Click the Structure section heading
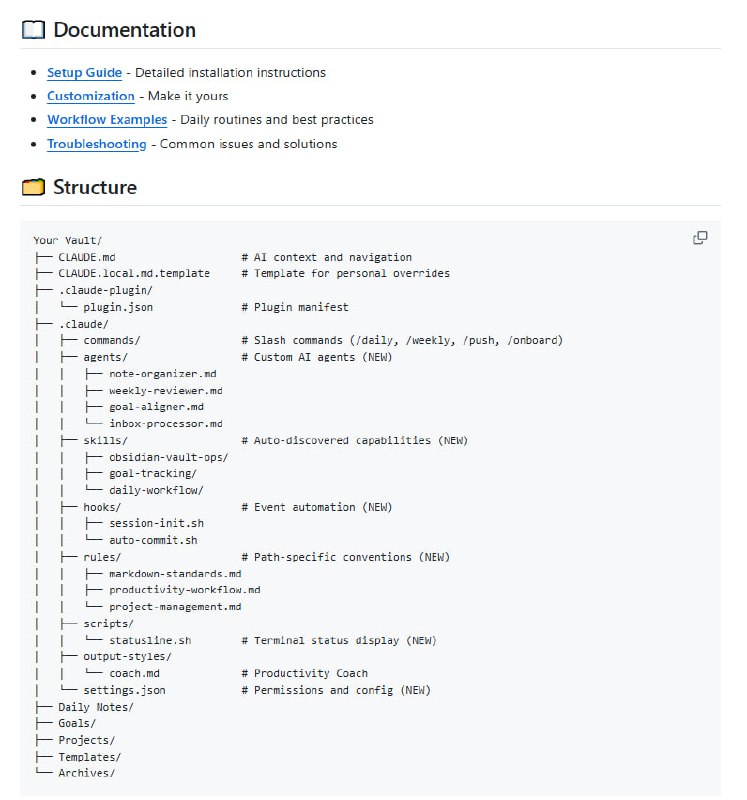The width and height of the screenshot is (747, 800). click(x=95, y=187)
